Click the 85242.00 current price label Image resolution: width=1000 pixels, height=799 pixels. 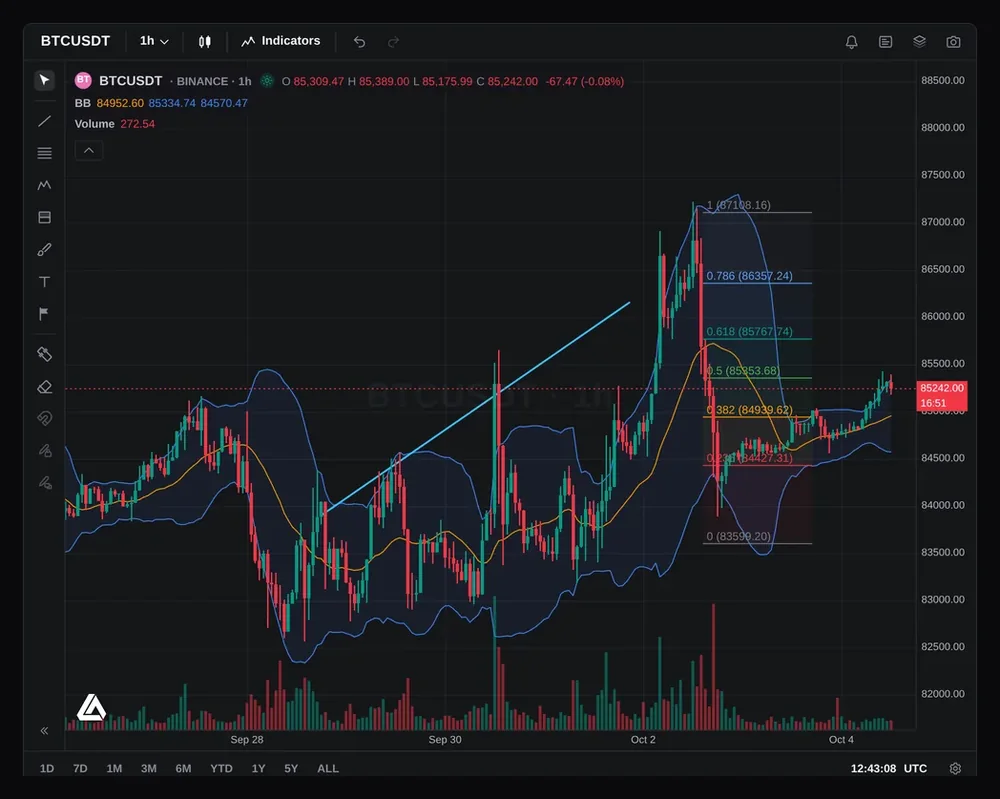point(942,388)
